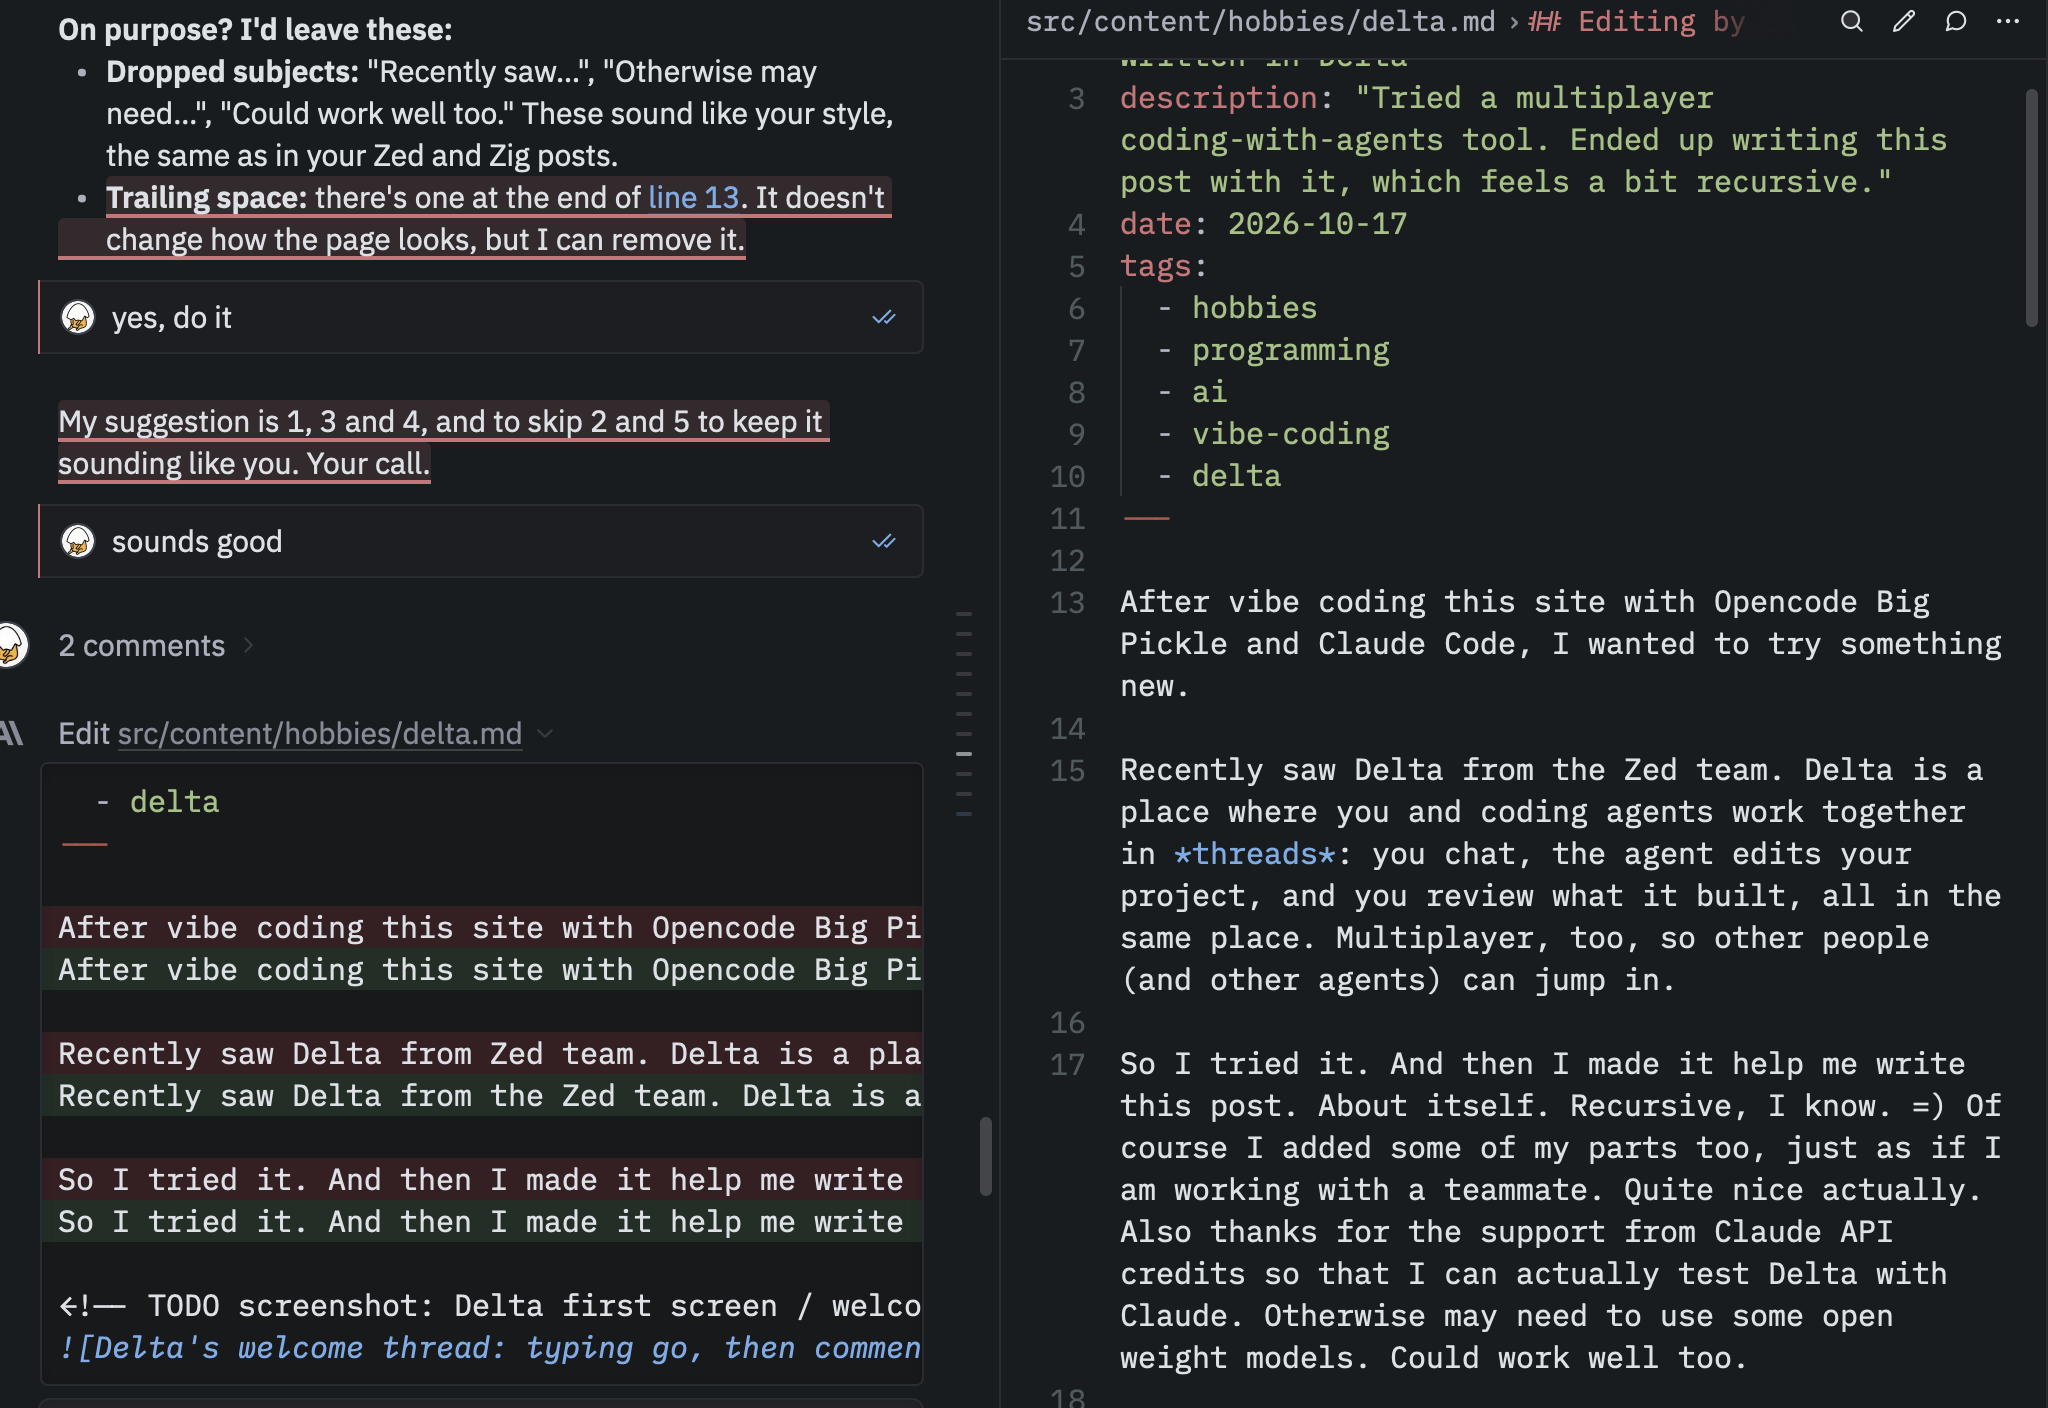Open the three-dots more options menu
Screen dimensions: 2048x1408
coord(2007,21)
